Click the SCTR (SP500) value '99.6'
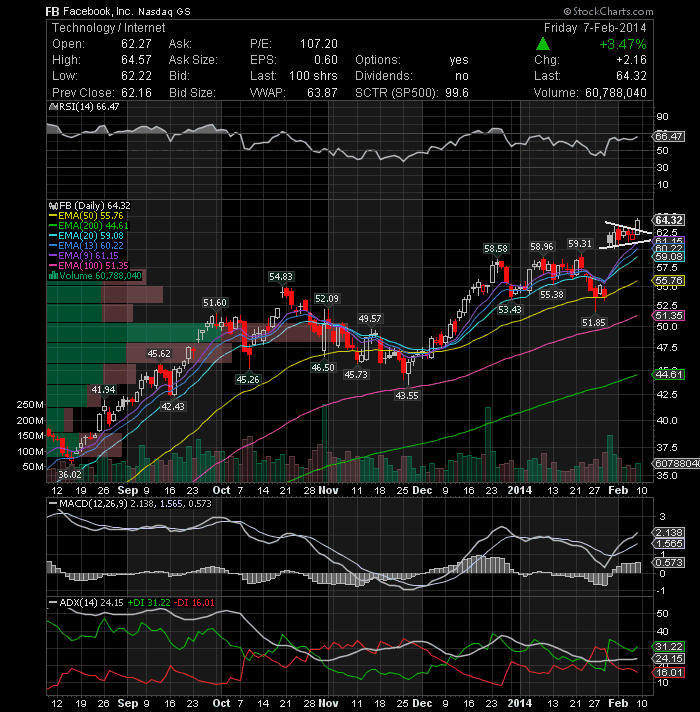700x712 pixels. coord(457,93)
